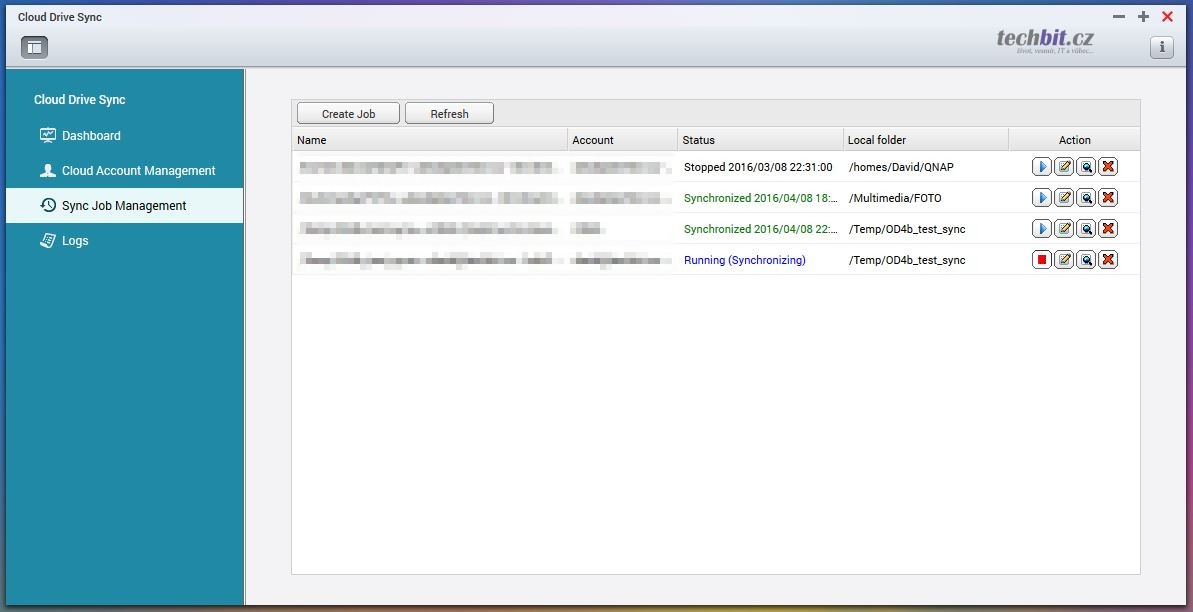Viewport: 1193px width, 612px height.
Task: Sort jobs by Name column header
Action: tap(312, 140)
